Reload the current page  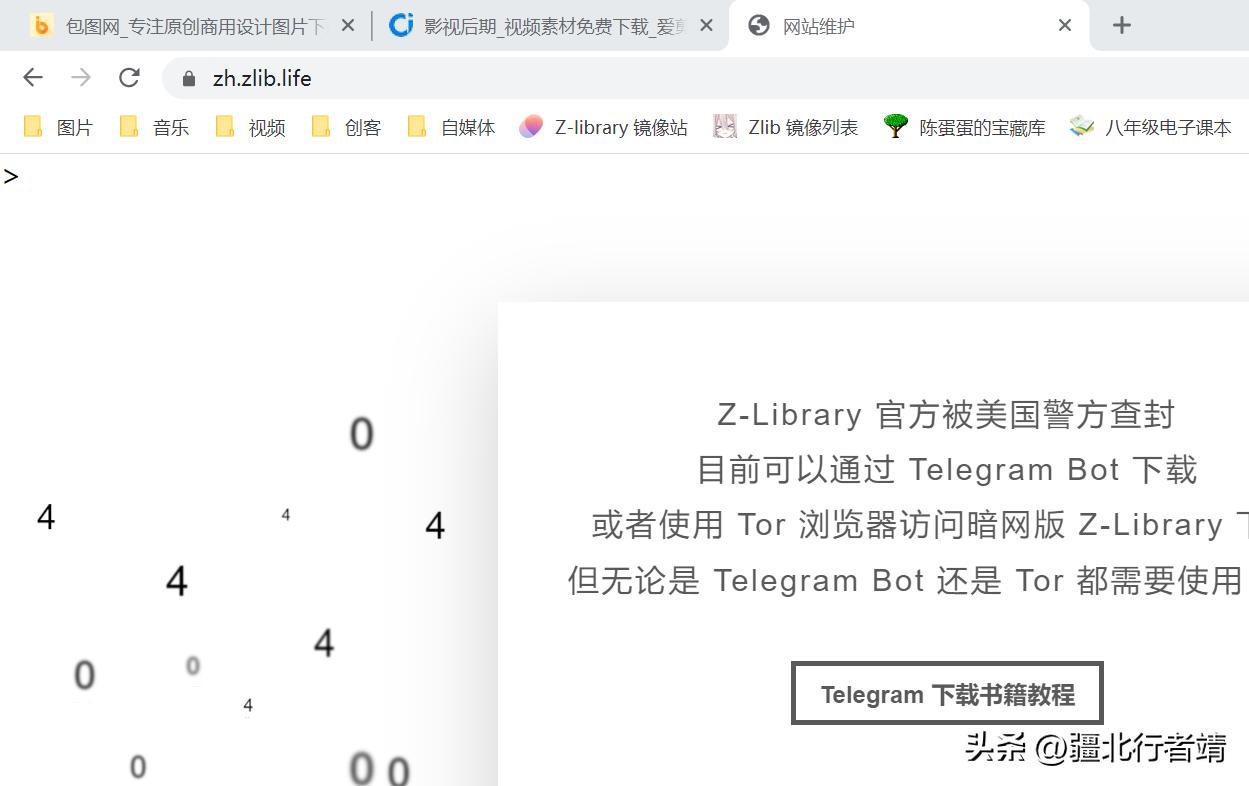(129, 77)
